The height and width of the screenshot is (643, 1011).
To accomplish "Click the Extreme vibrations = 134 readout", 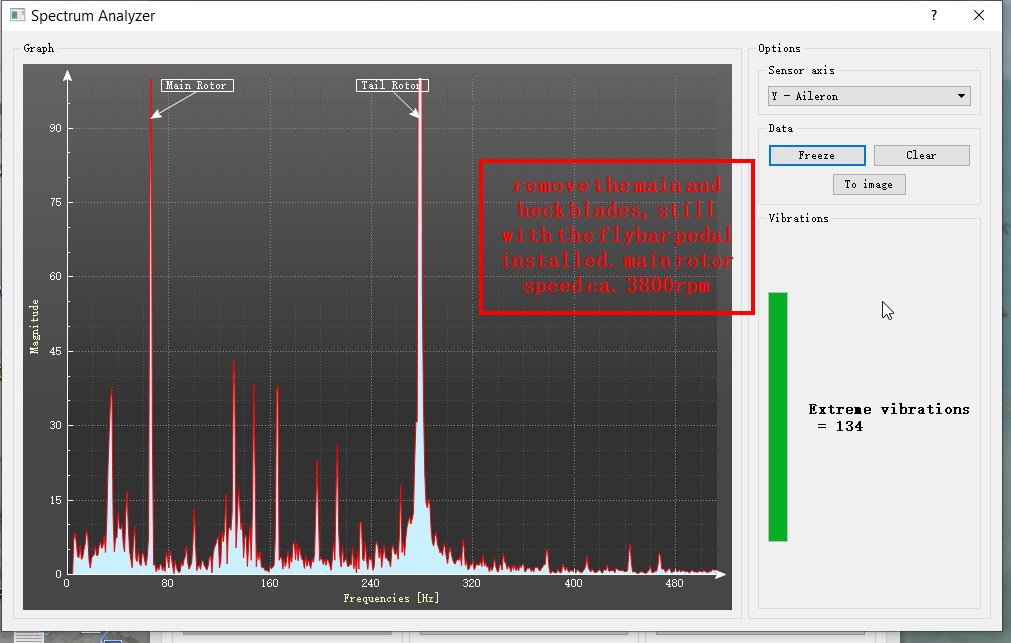I will [x=888, y=417].
